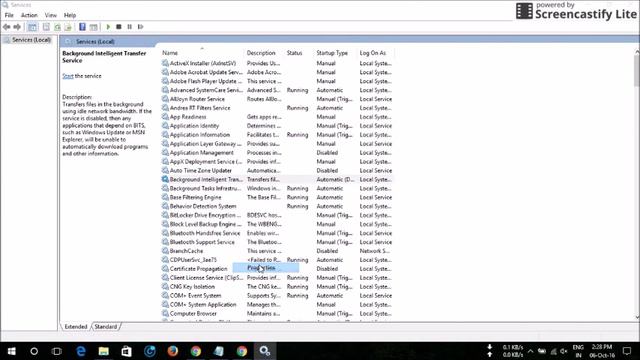The image size is (640, 360).
Task: Open the Action menu
Action: 29,15
